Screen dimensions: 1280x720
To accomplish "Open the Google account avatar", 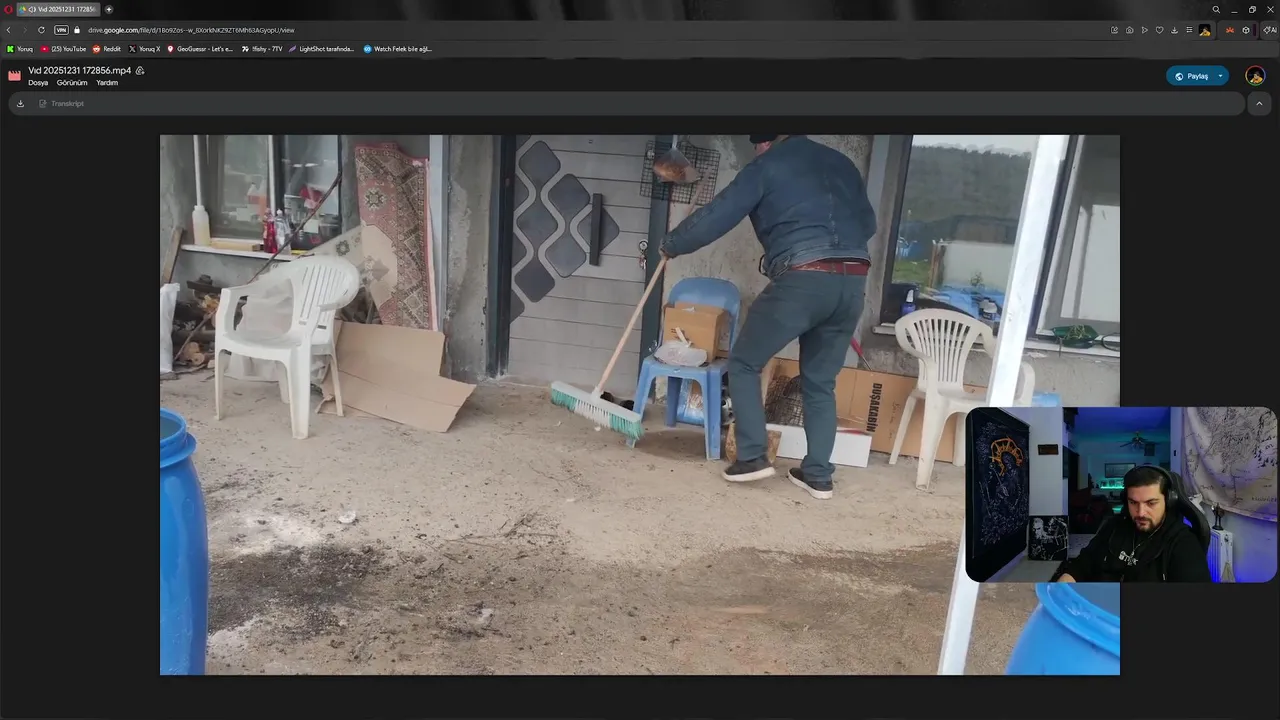I will pos(1255,76).
